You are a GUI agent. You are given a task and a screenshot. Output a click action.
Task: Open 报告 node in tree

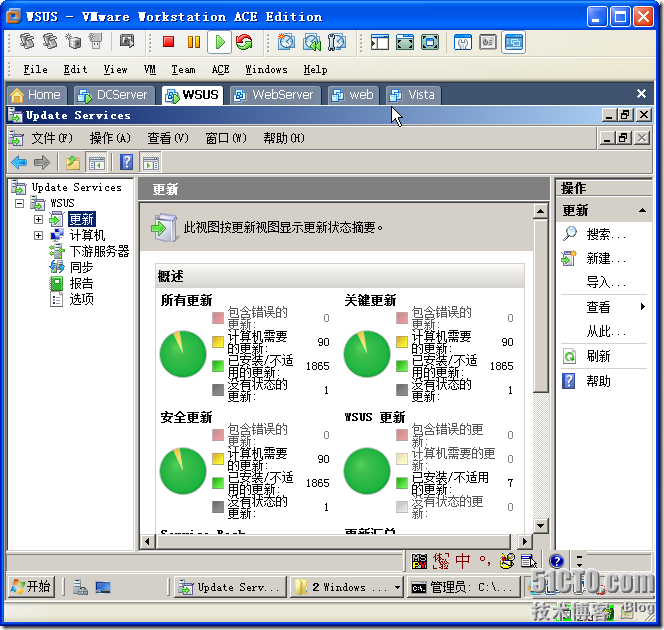(81, 283)
